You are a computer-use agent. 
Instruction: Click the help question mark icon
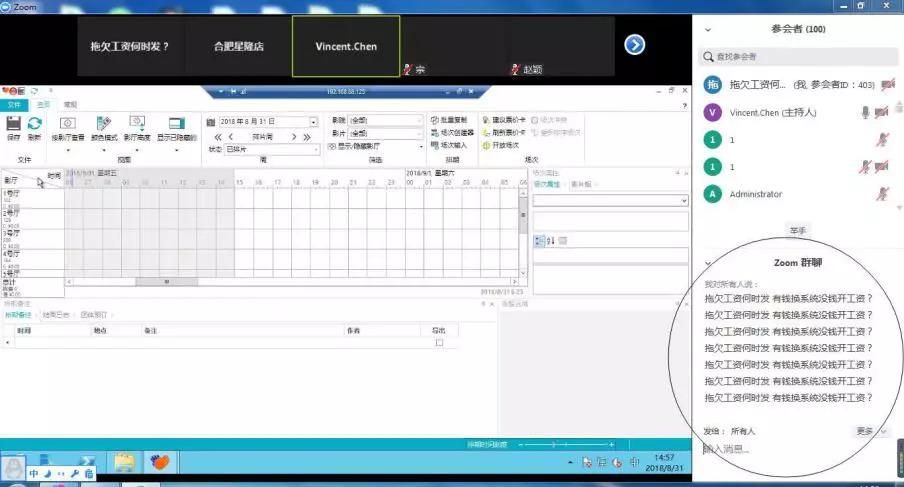click(684, 105)
